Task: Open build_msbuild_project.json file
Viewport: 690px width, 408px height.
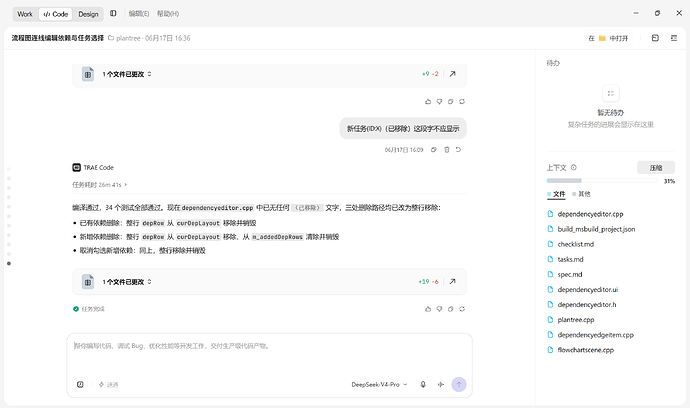Action: pyautogui.click(x=591, y=229)
